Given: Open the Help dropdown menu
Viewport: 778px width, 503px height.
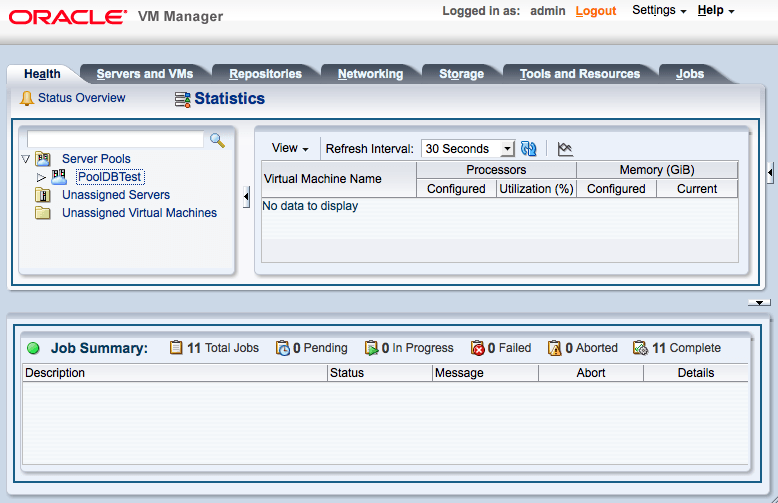Looking at the screenshot, I should click(715, 10).
